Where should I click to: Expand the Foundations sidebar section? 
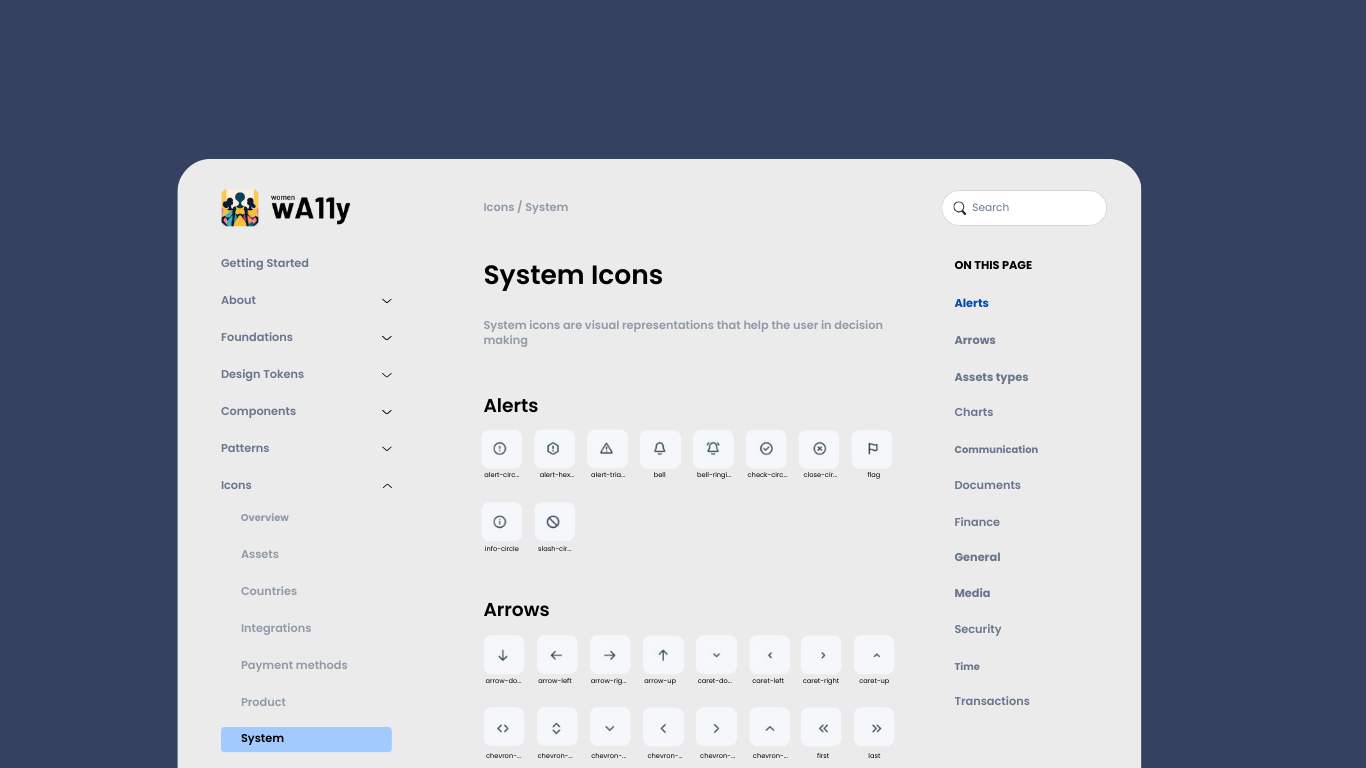pyautogui.click(x=387, y=338)
